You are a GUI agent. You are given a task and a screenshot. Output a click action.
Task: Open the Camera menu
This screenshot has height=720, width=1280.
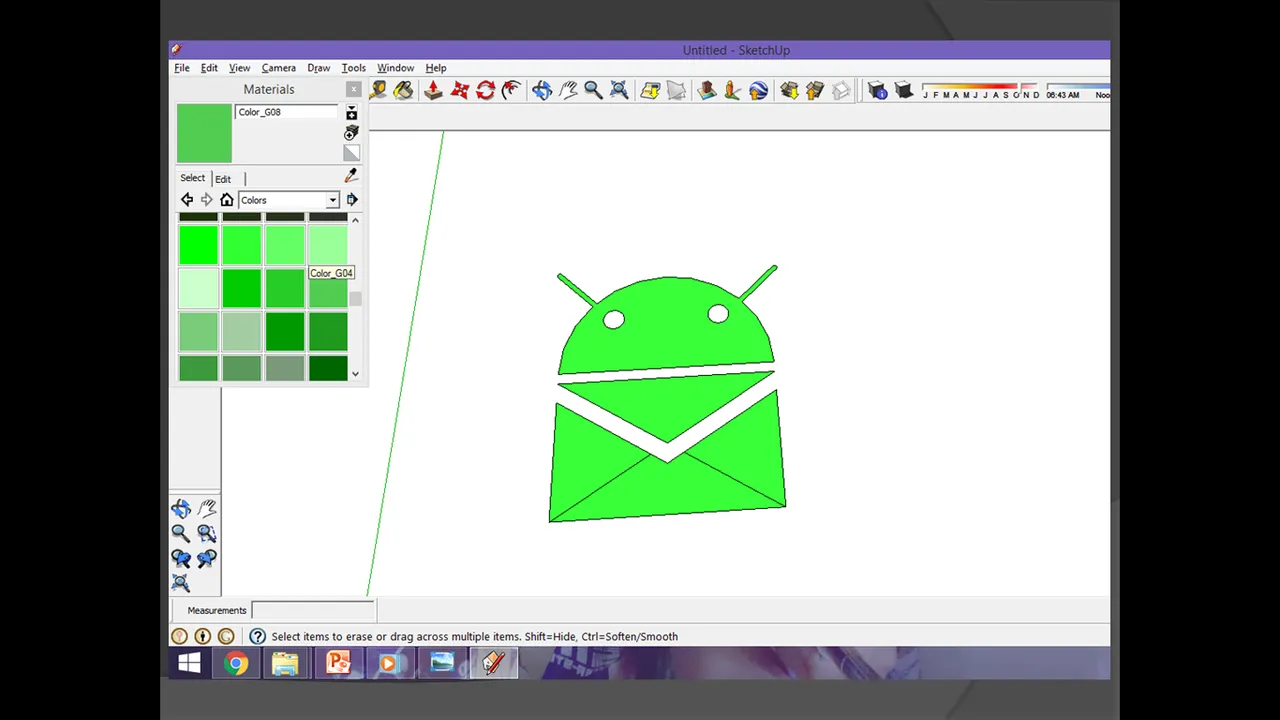[x=279, y=68]
